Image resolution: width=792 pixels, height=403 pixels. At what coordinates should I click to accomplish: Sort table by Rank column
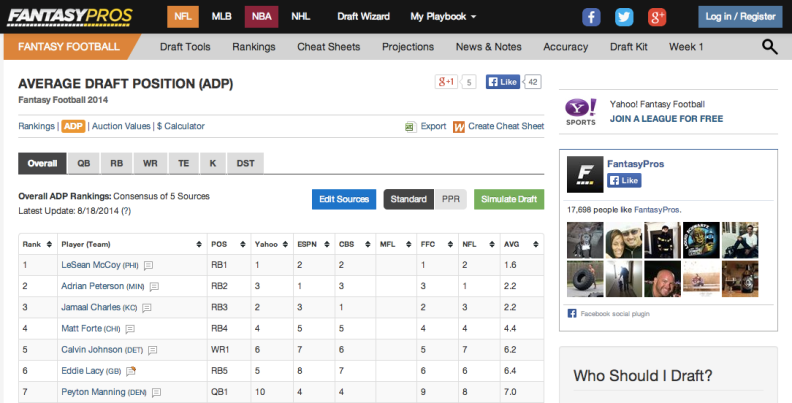click(x=37, y=244)
